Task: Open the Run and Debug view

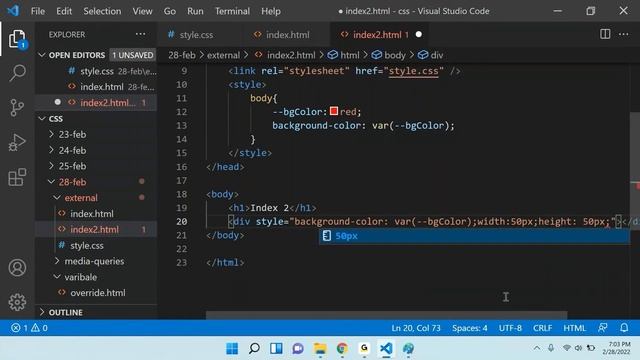Action: (x=17, y=142)
